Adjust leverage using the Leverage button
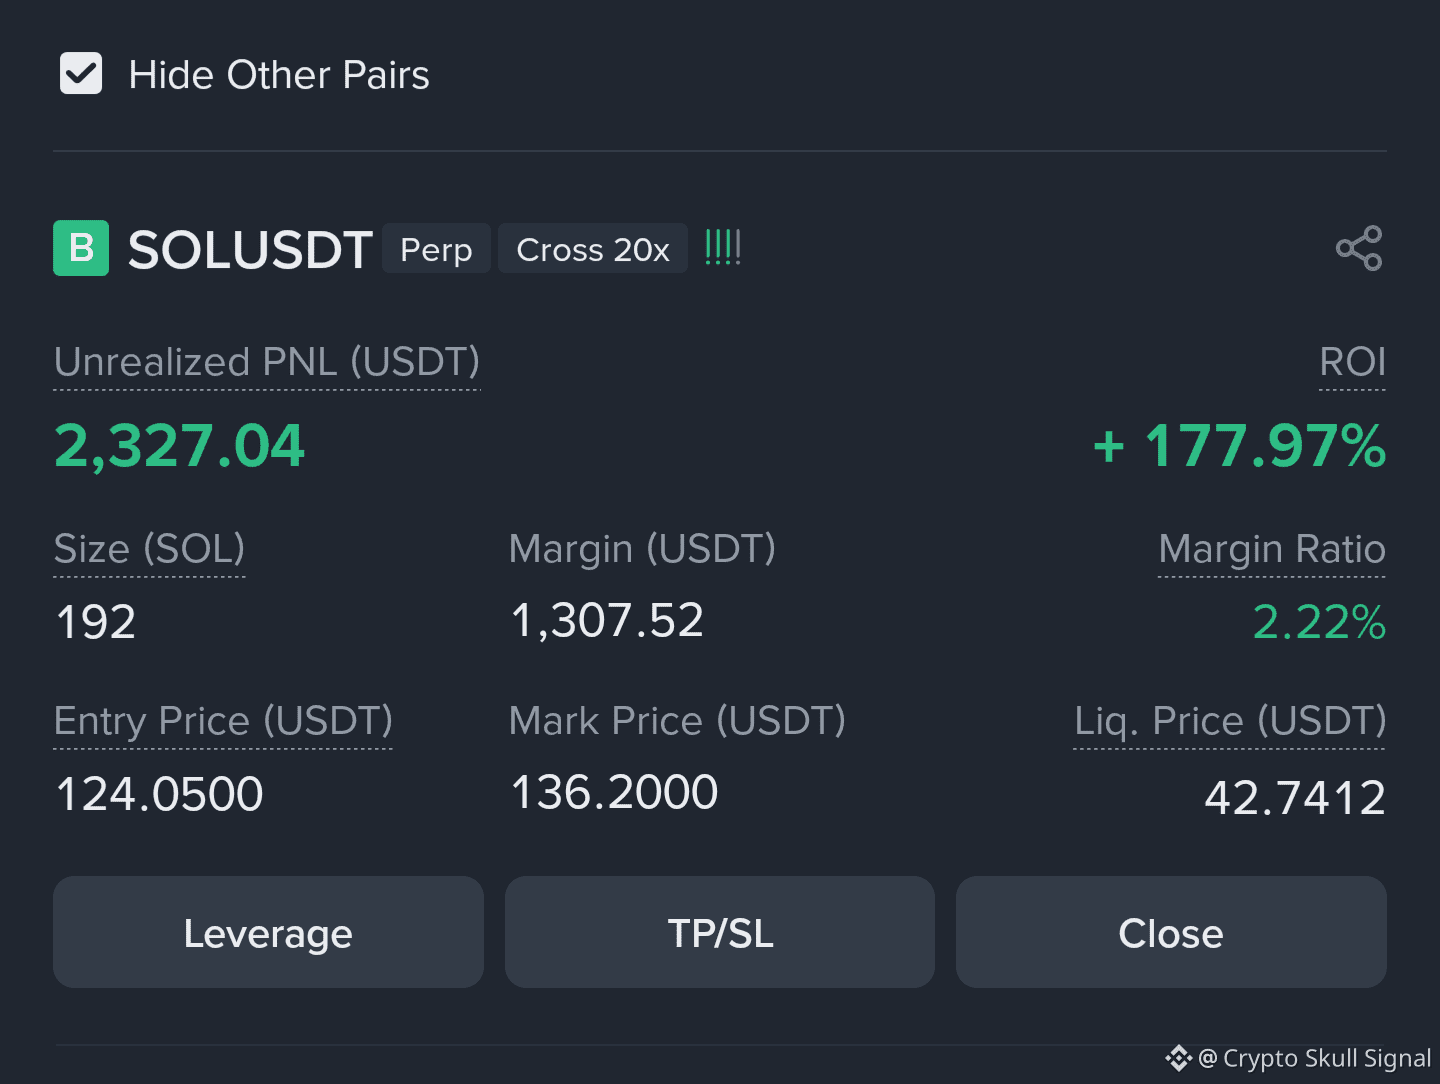 click(268, 932)
